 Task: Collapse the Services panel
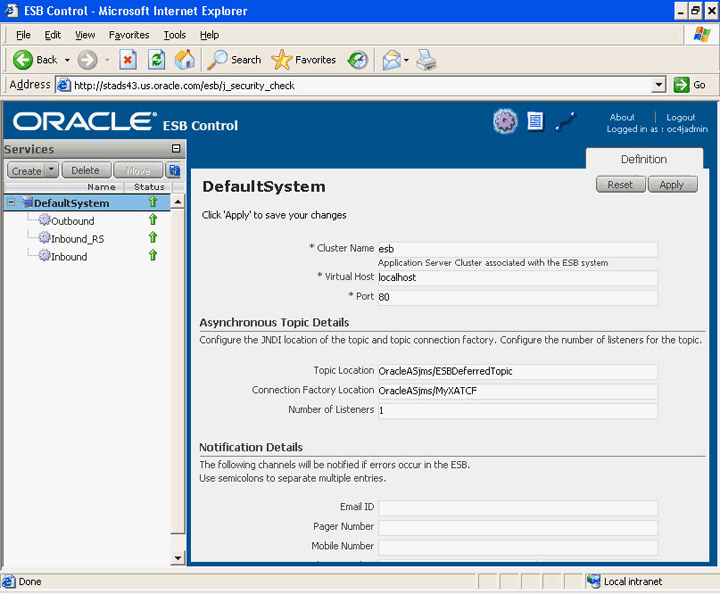176,148
